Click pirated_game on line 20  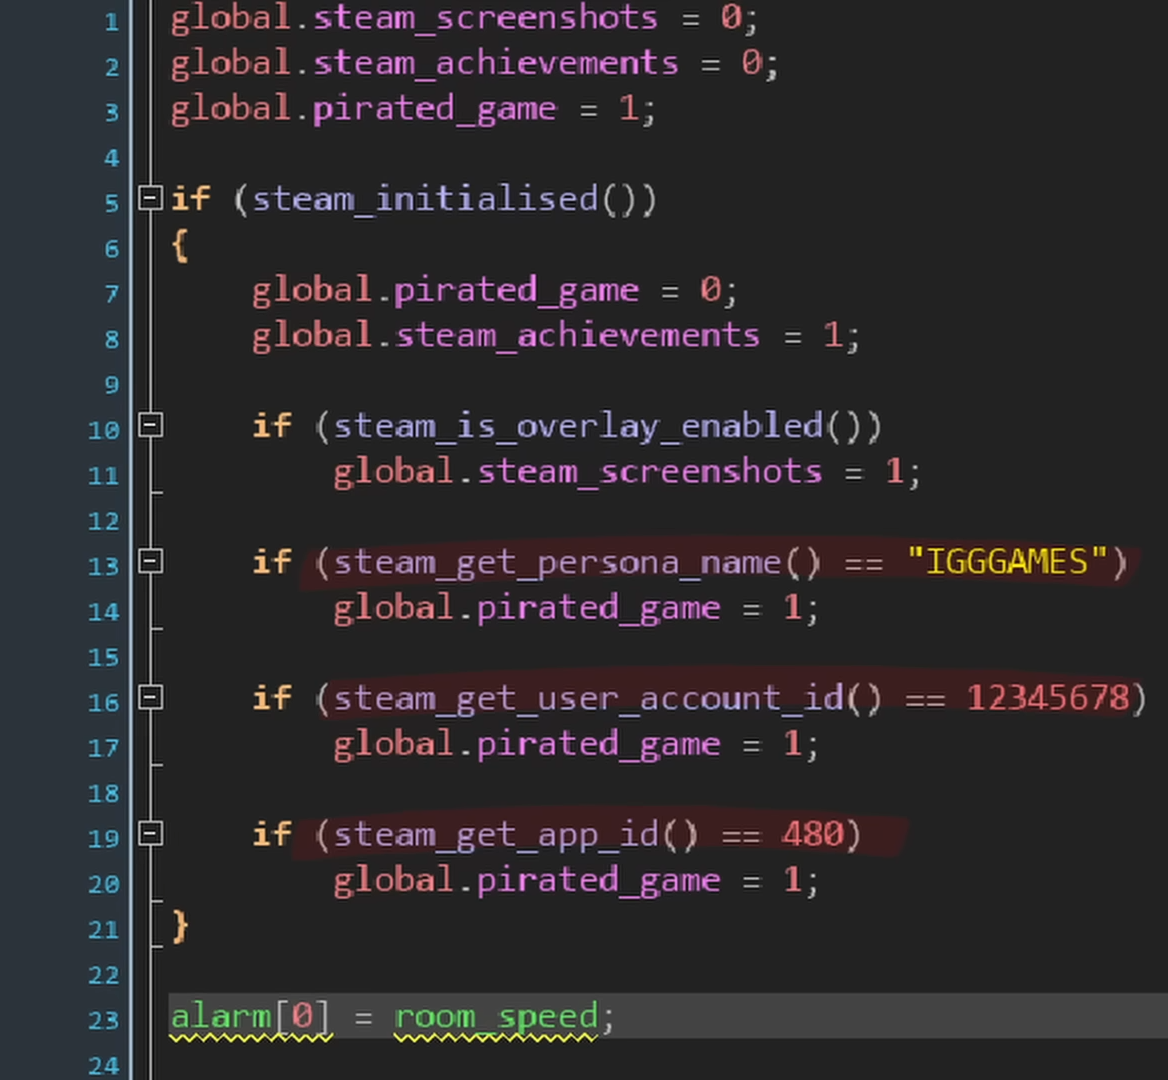597,881
